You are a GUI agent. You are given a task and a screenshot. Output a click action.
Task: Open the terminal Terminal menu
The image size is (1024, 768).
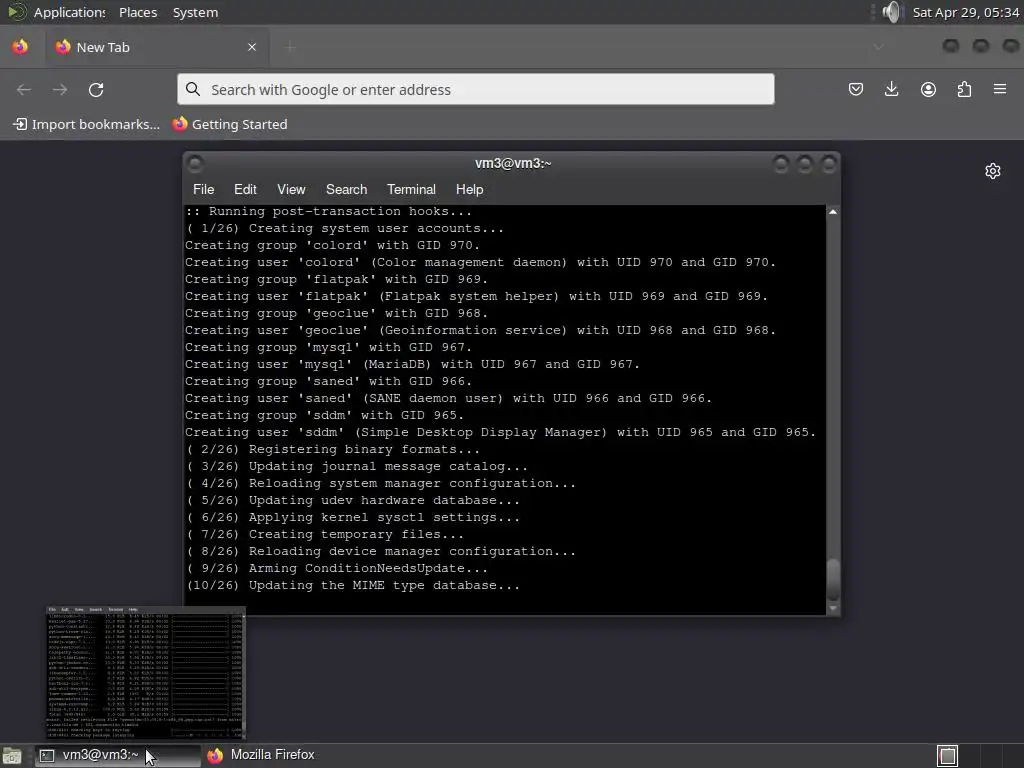point(411,189)
